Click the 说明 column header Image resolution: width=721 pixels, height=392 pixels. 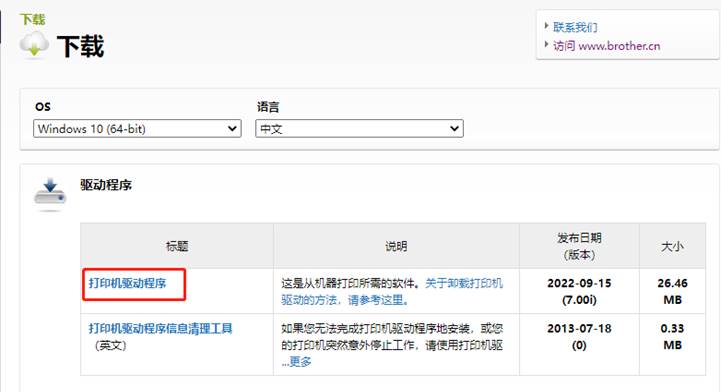pyautogui.click(x=396, y=246)
